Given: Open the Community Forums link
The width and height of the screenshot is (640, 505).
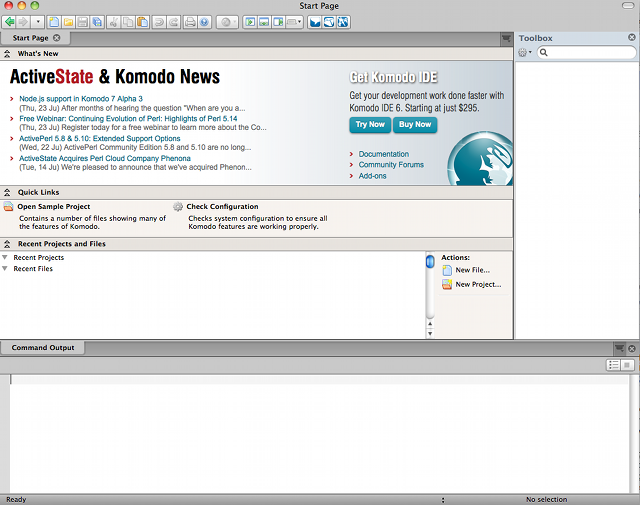Looking at the screenshot, I should tap(391, 165).
